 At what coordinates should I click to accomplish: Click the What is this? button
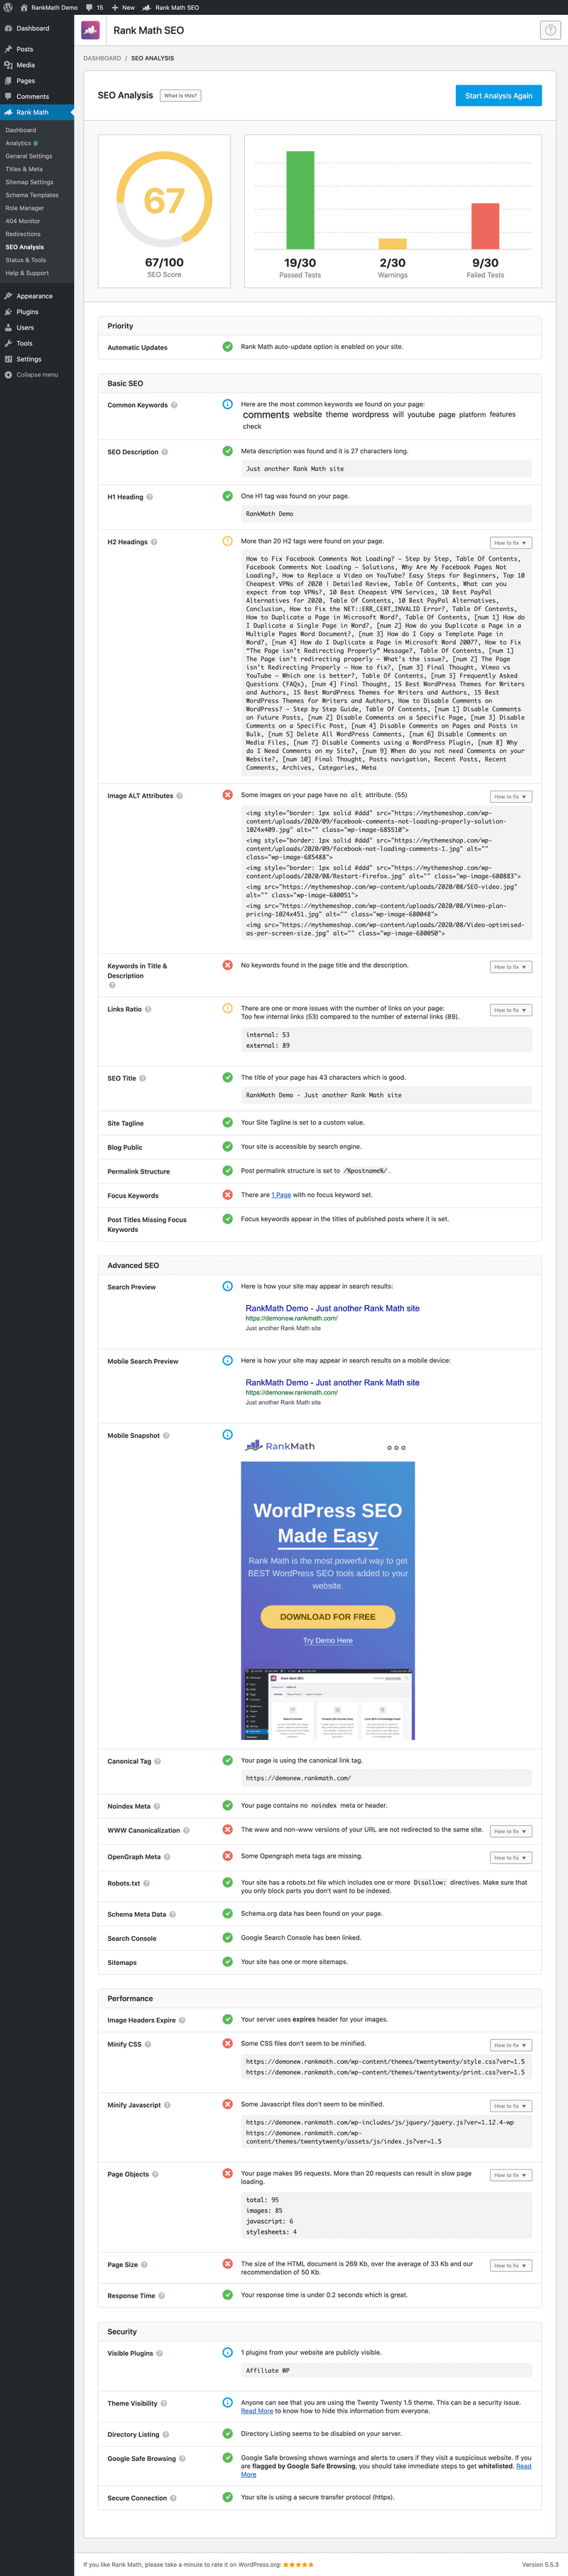[x=181, y=96]
